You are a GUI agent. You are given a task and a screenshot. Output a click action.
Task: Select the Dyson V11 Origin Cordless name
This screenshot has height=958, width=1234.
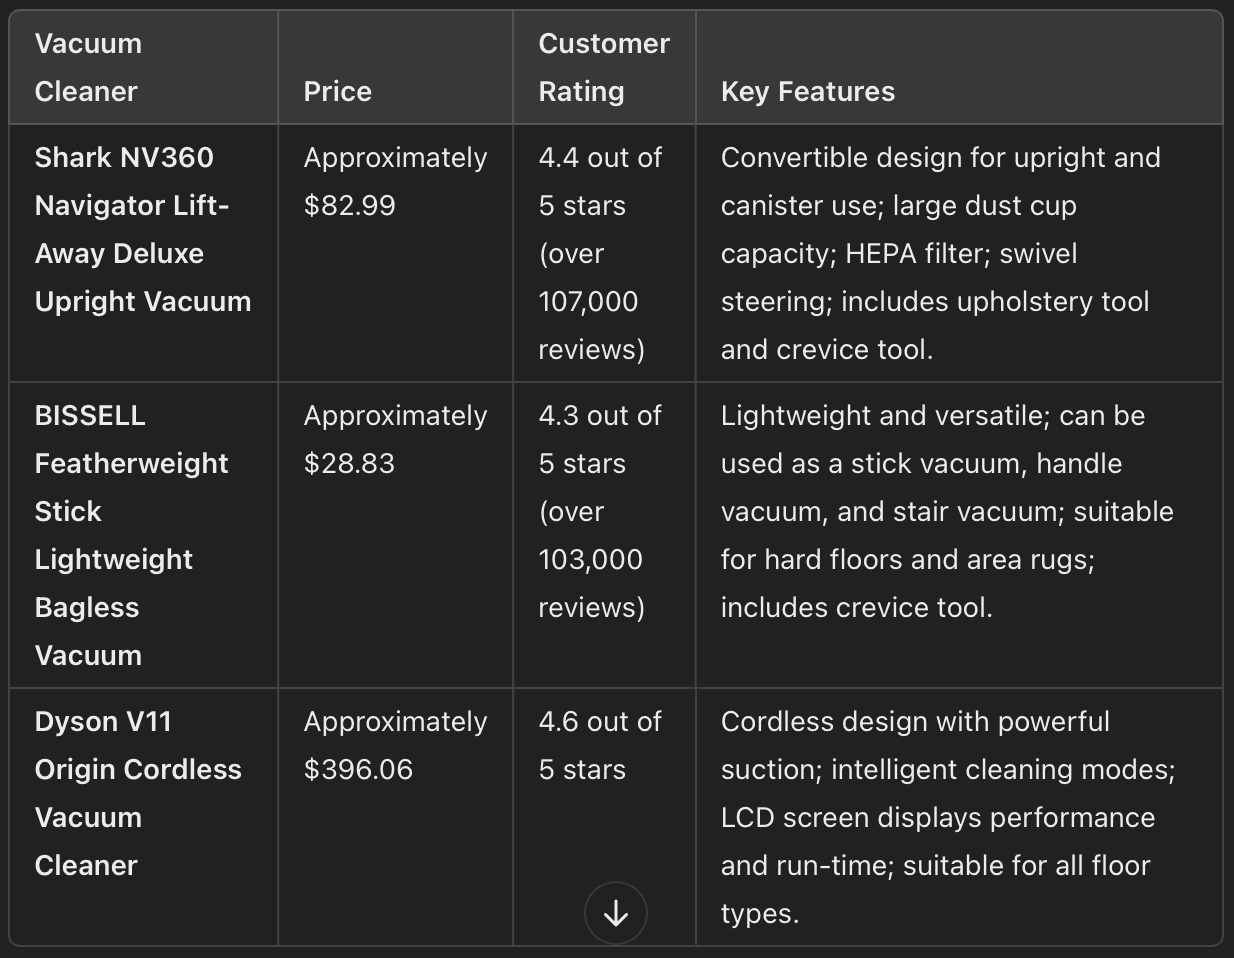[x=138, y=793]
